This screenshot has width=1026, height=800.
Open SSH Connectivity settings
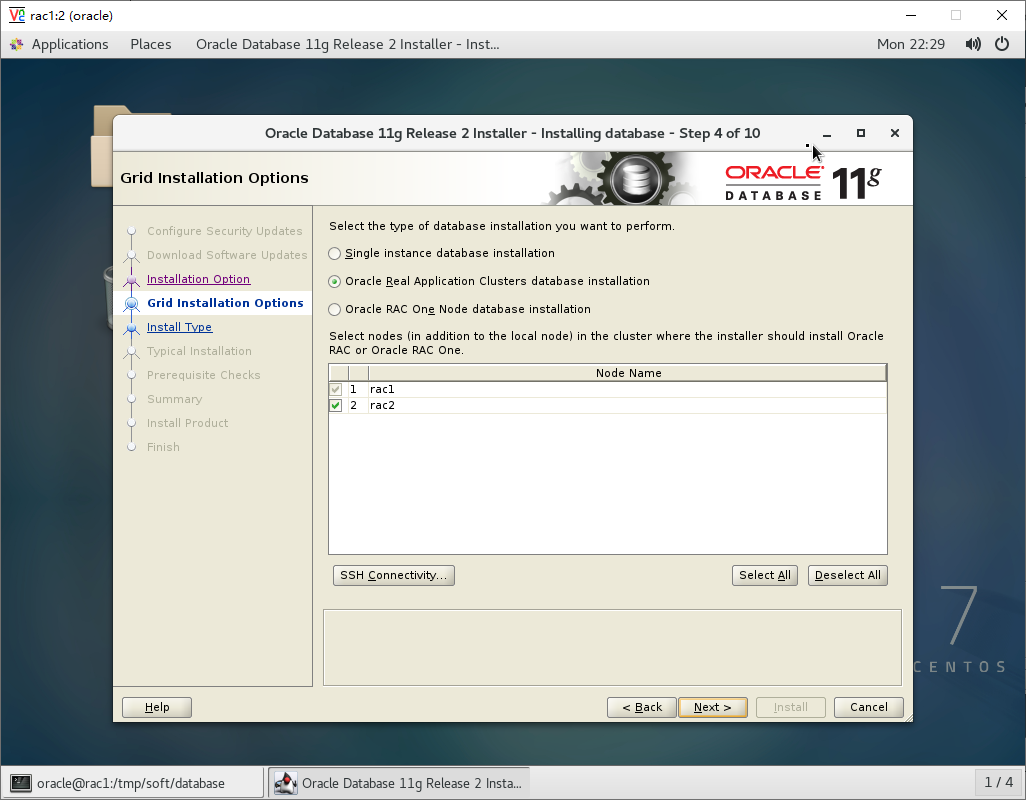pos(393,575)
